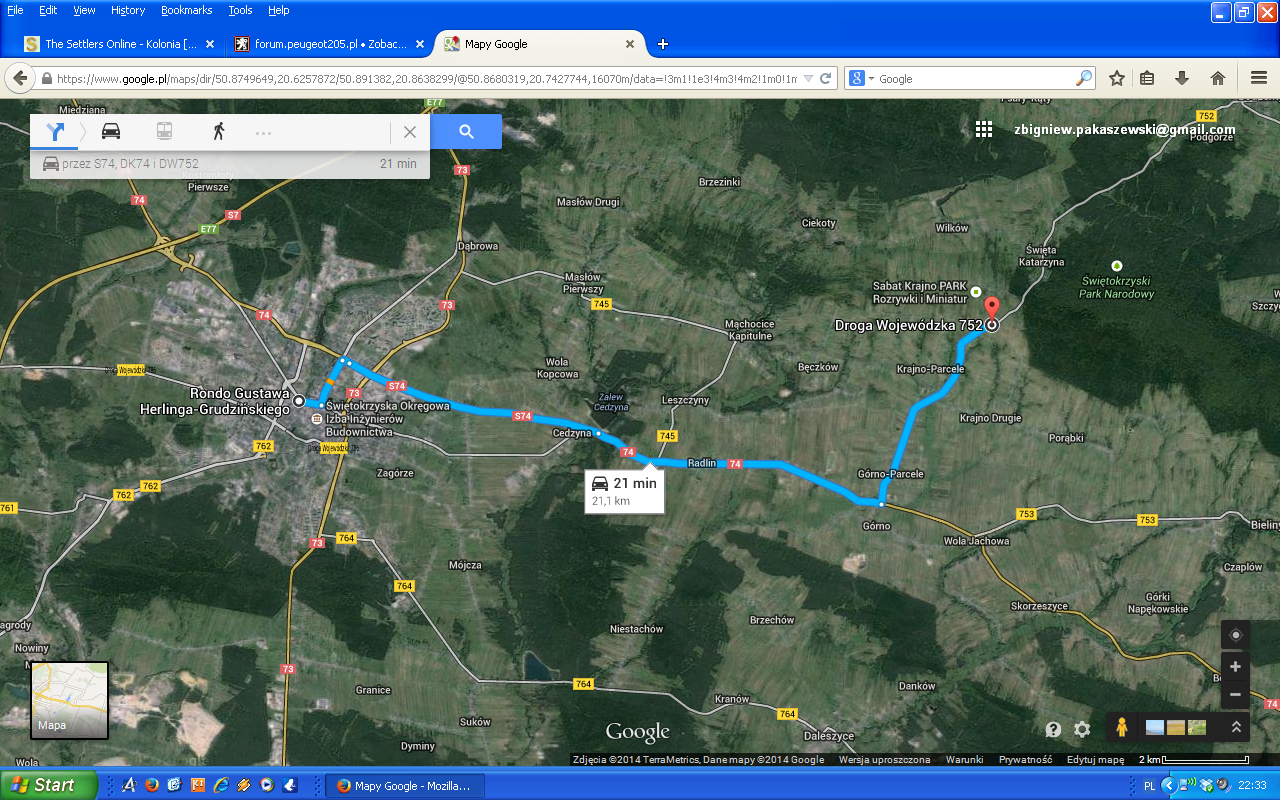Click the yellow Street View pegman

(1121, 728)
